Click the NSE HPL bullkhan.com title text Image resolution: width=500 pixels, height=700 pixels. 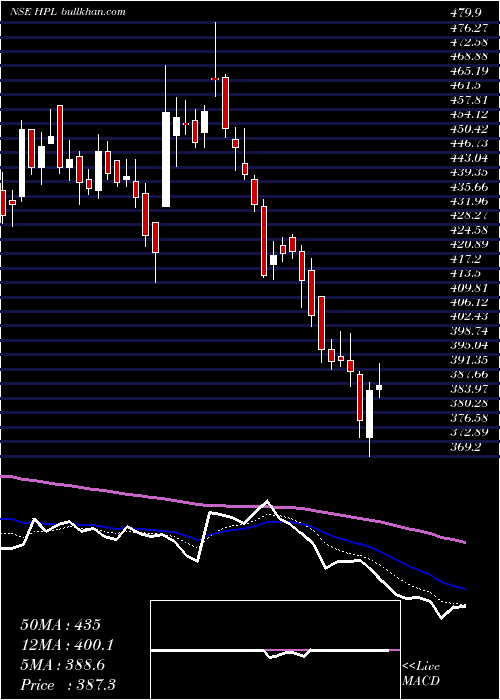(68, 12)
